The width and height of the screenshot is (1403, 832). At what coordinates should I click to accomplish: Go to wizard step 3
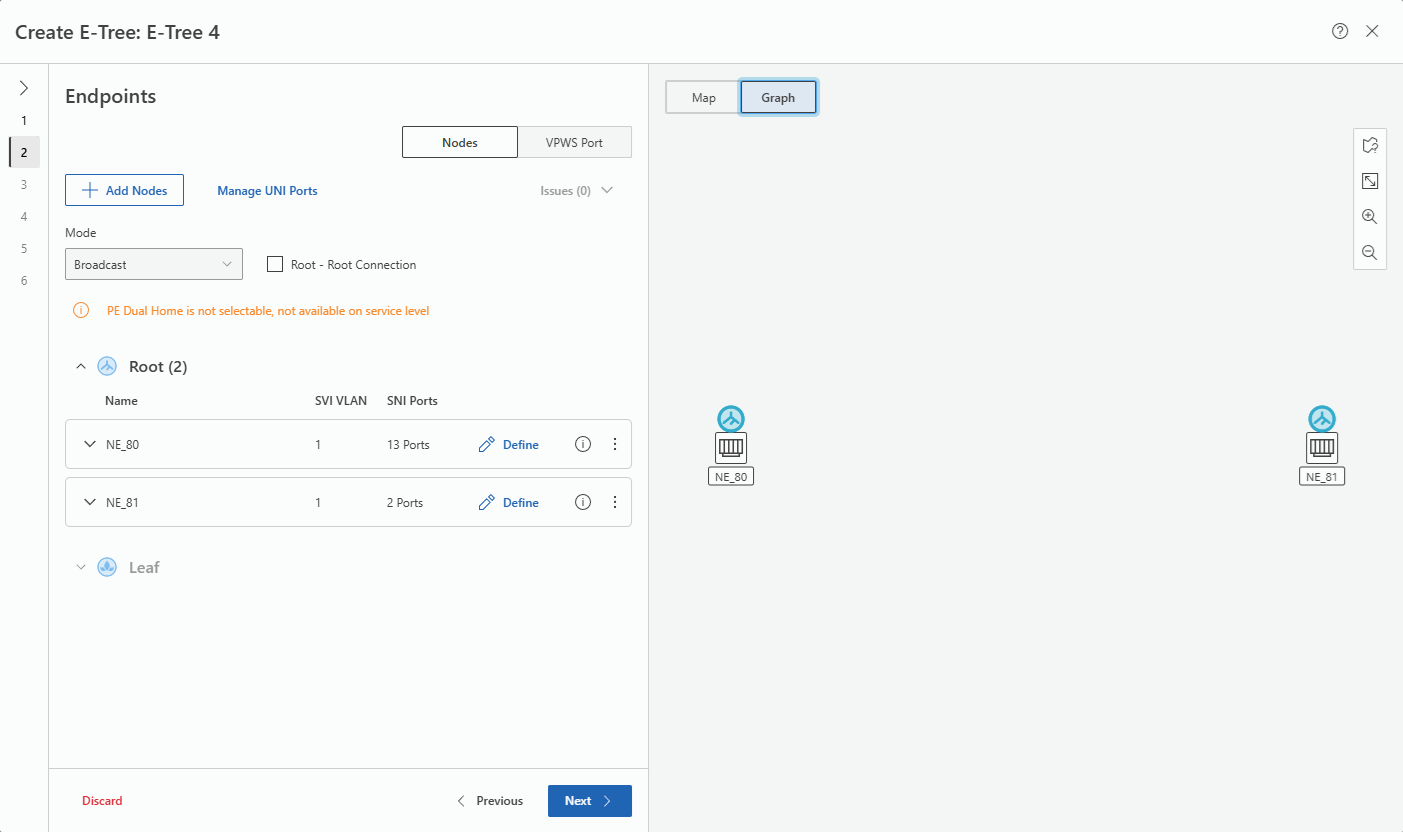[24, 184]
